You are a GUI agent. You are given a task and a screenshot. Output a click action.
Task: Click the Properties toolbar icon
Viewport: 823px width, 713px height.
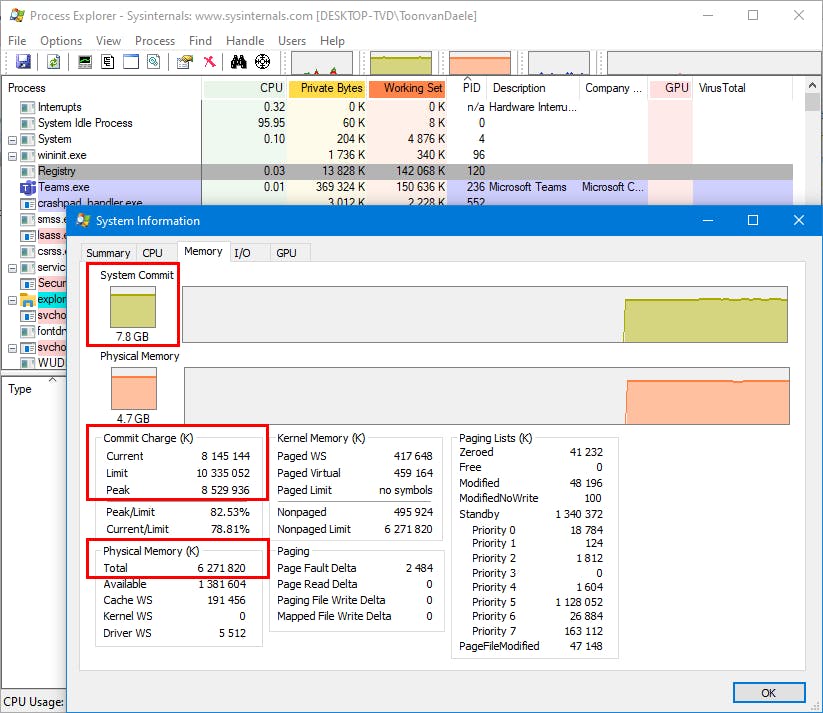(184, 62)
